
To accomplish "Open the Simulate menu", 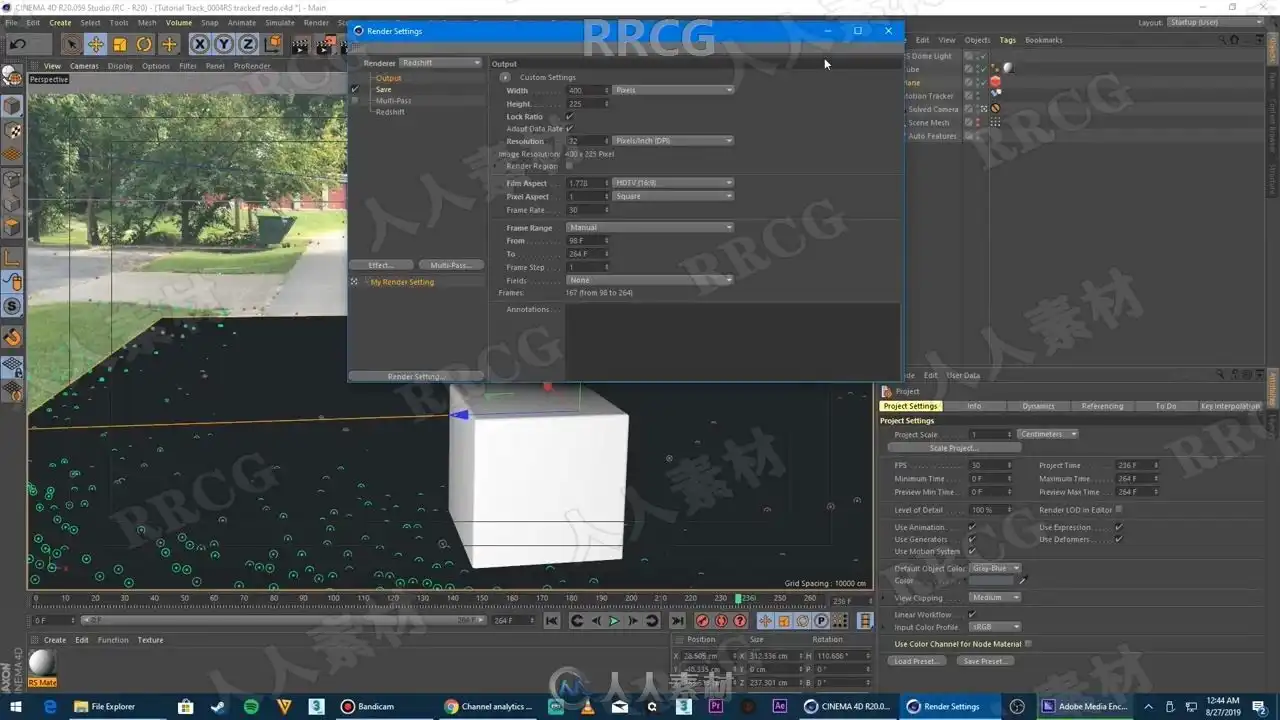I will 280,22.
